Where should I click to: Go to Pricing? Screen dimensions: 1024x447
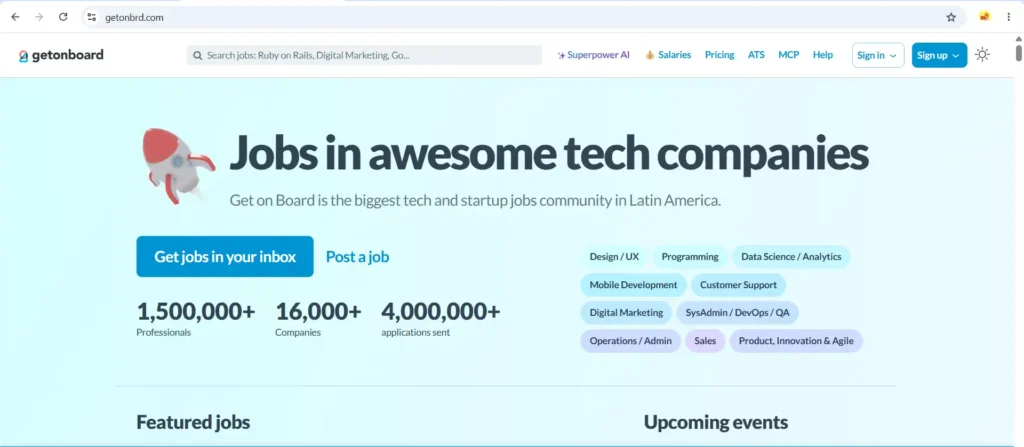click(x=720, y=56)
